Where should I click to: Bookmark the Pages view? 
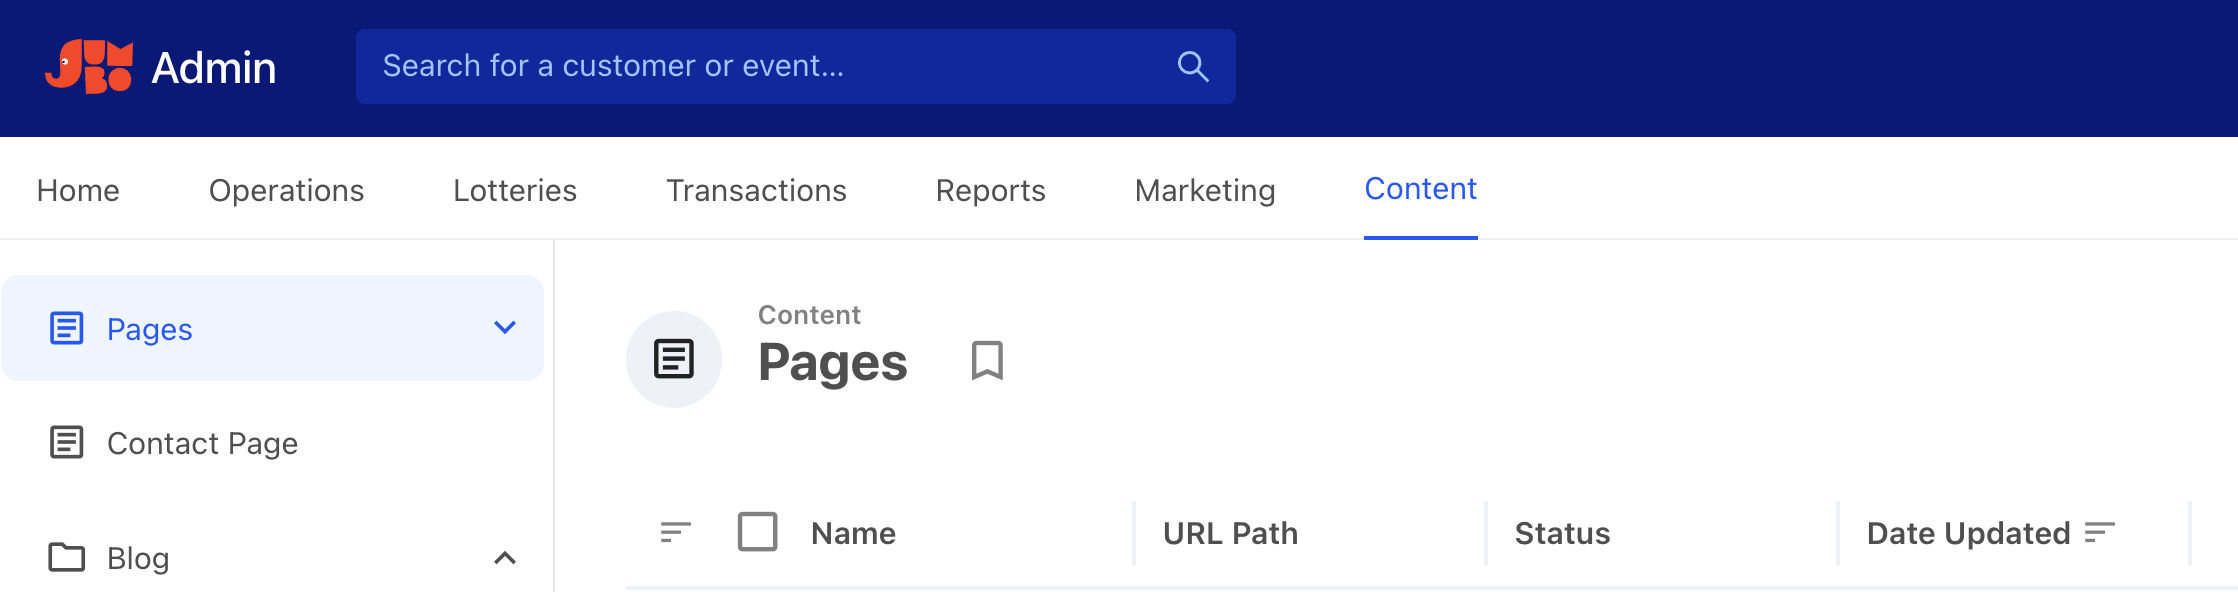tap(987, 360)
